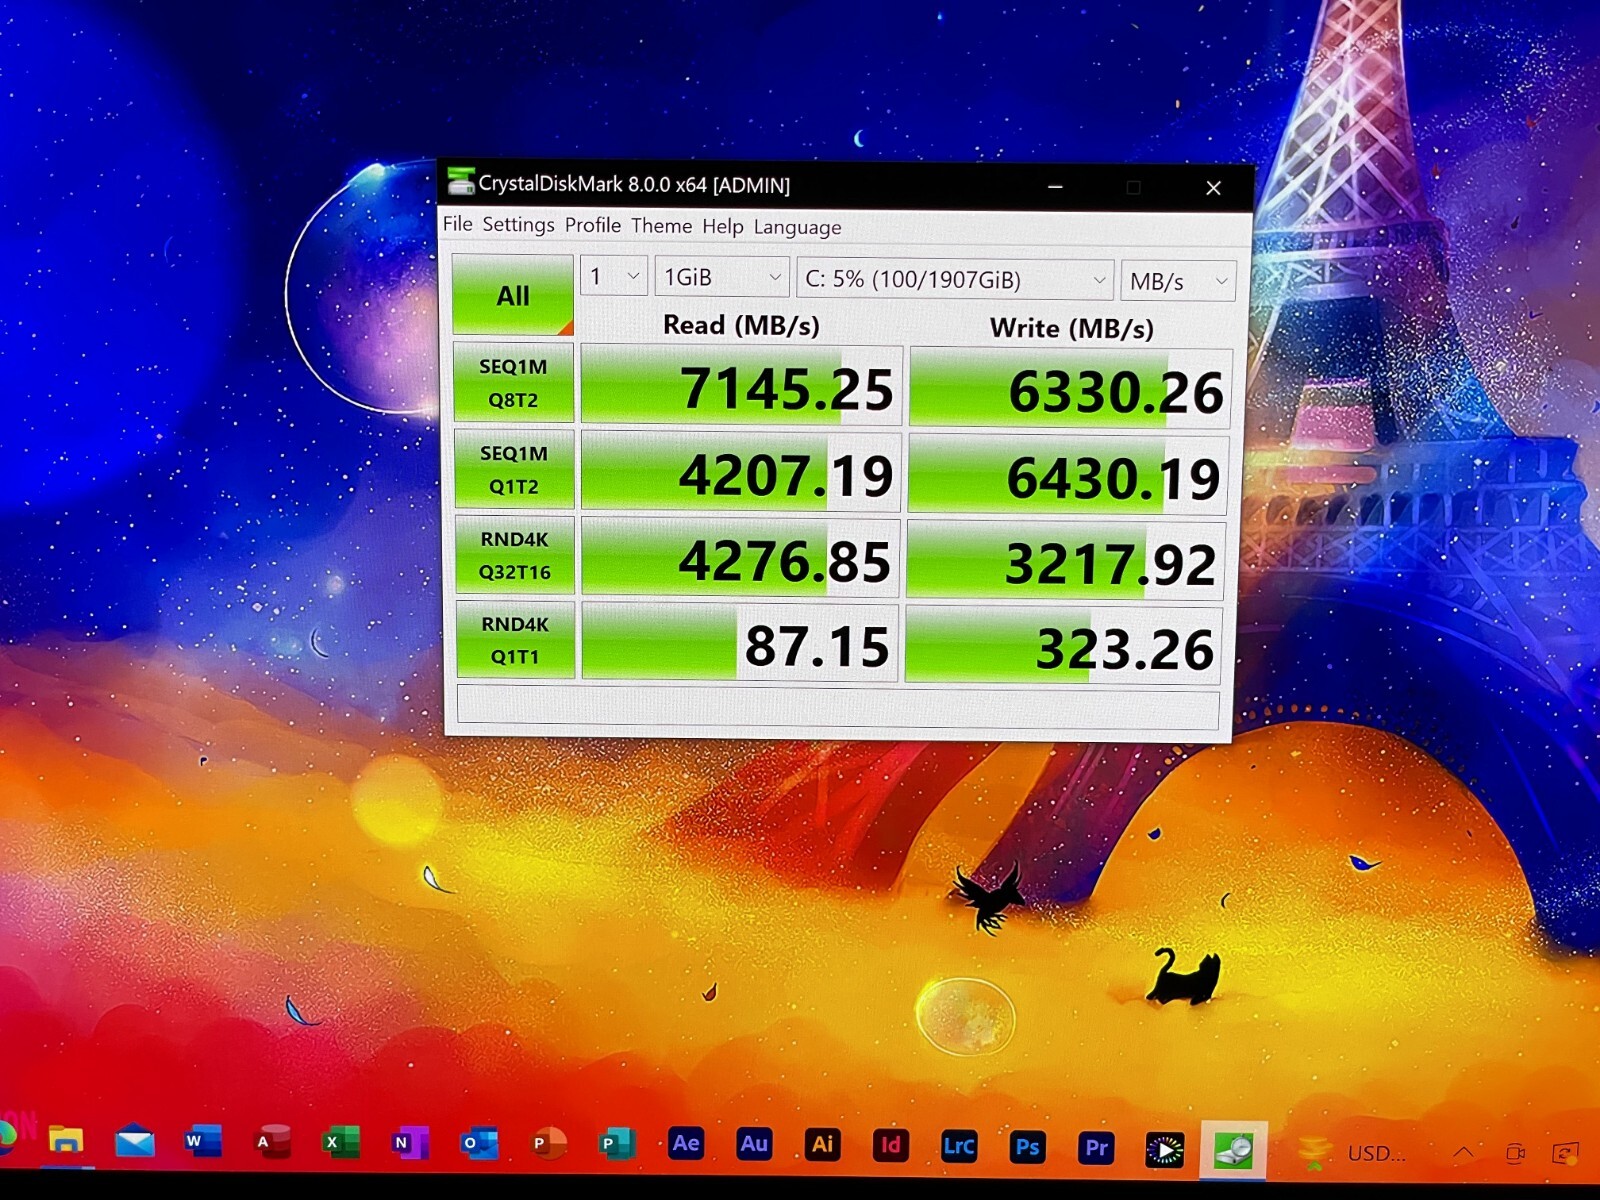Screen dimensions: 1600x1200
Task: Open the unit dropdown showing MB/s
Action: 1178,281
